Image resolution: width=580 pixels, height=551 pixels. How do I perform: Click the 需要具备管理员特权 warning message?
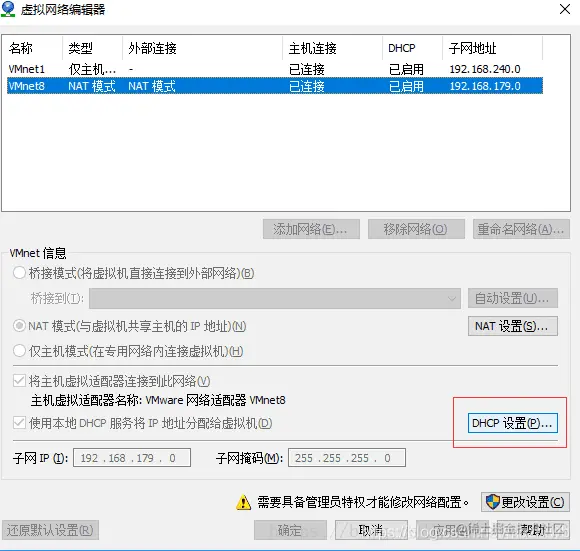tap(363, 502)
